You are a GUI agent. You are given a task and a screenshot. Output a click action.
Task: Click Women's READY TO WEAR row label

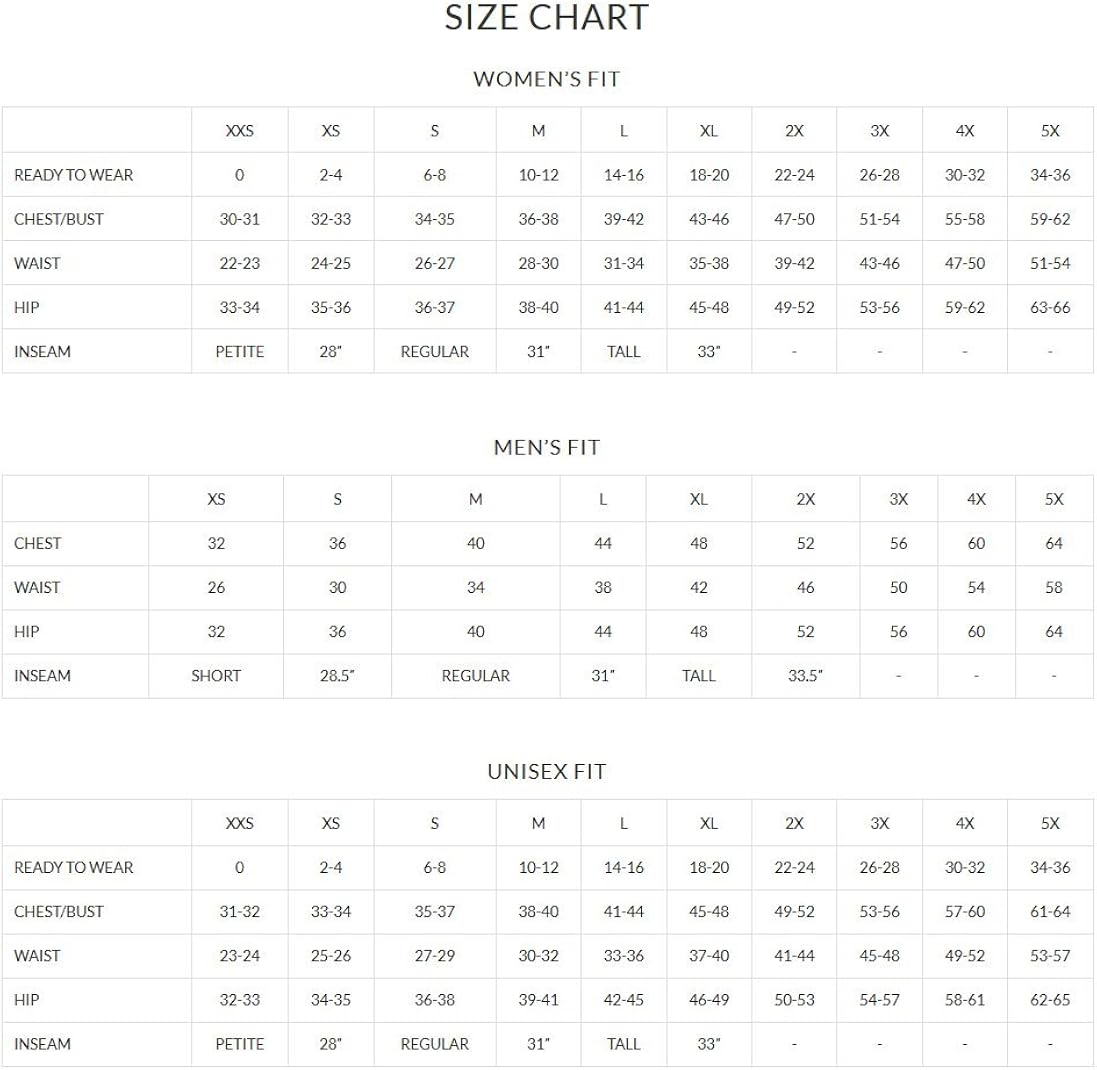click(x=73, y=175)
